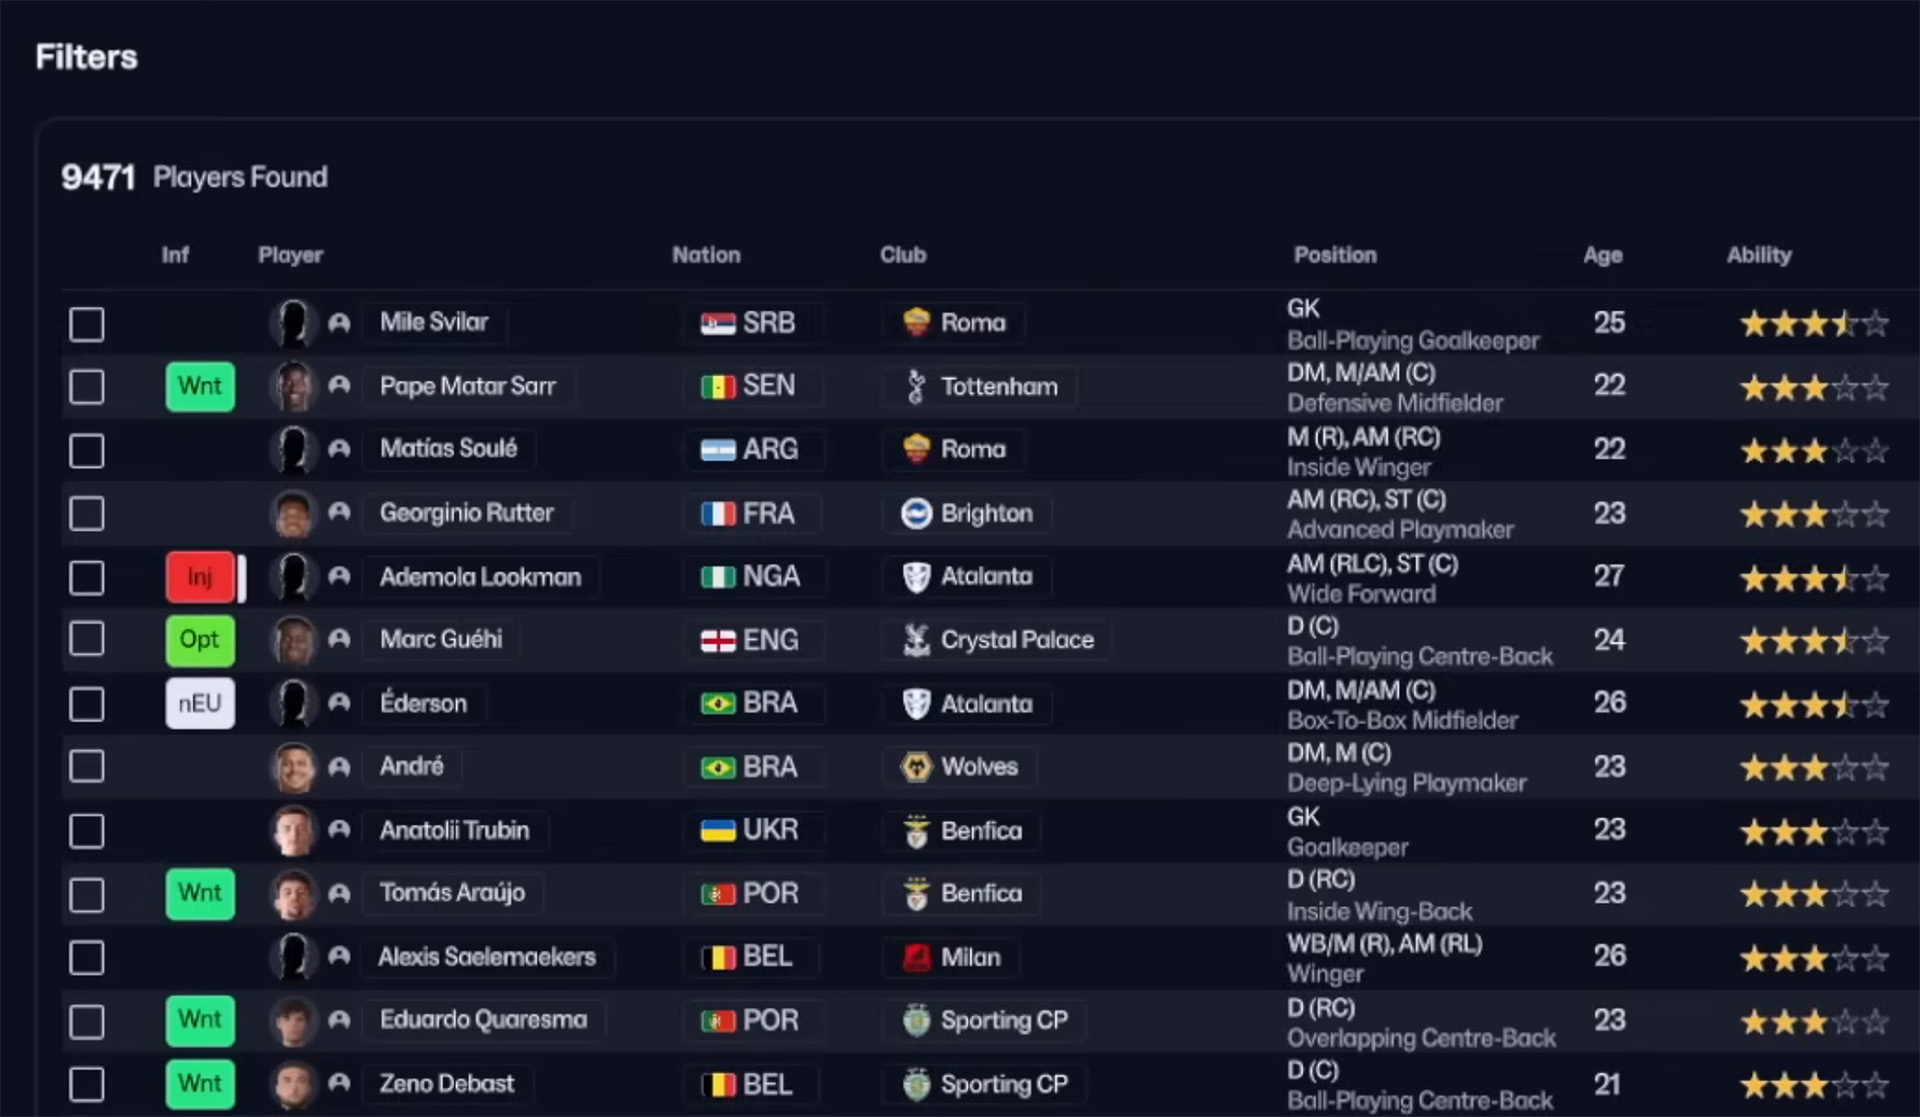Check the box beside Anatolii Trubin
Screen dimensions: 1920x1117
87,831
